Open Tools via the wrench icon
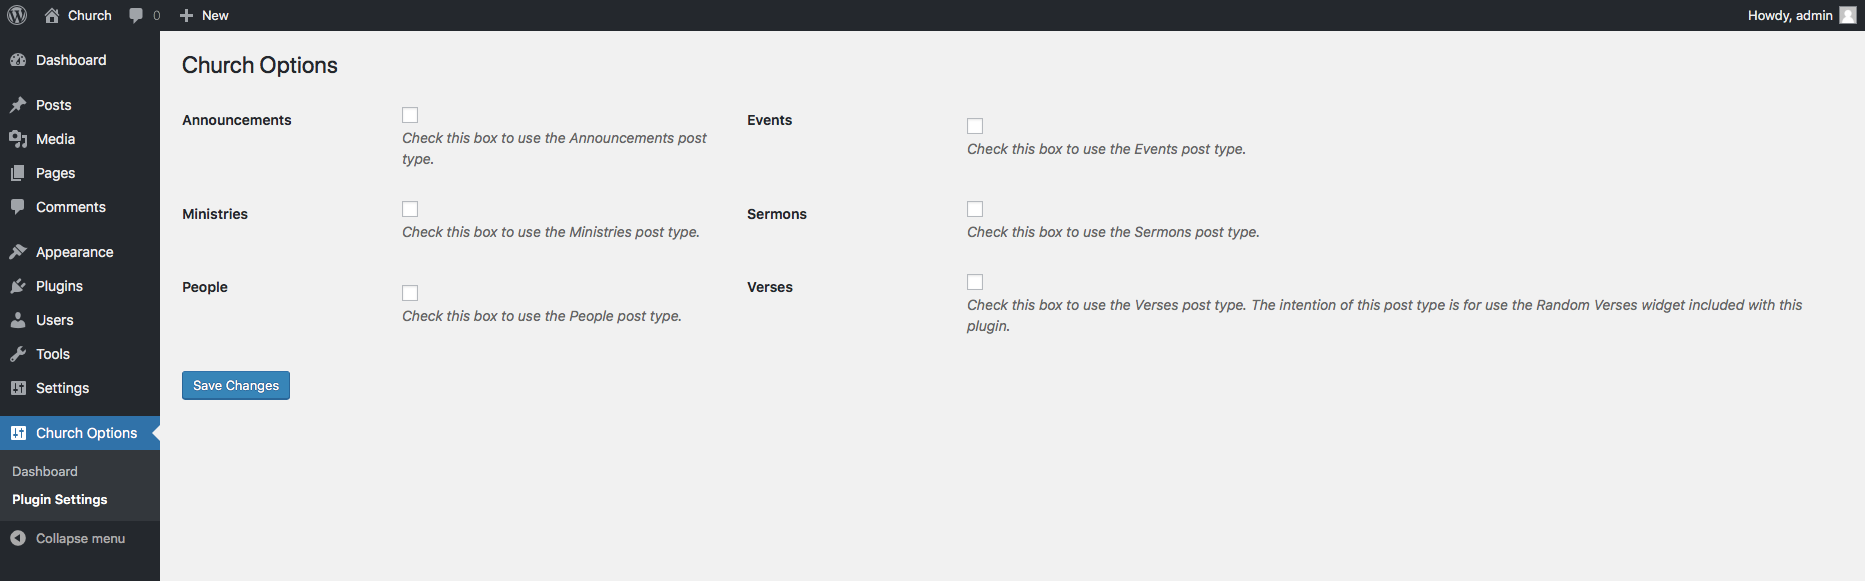1865x581 pixels. tap(18, 354)
